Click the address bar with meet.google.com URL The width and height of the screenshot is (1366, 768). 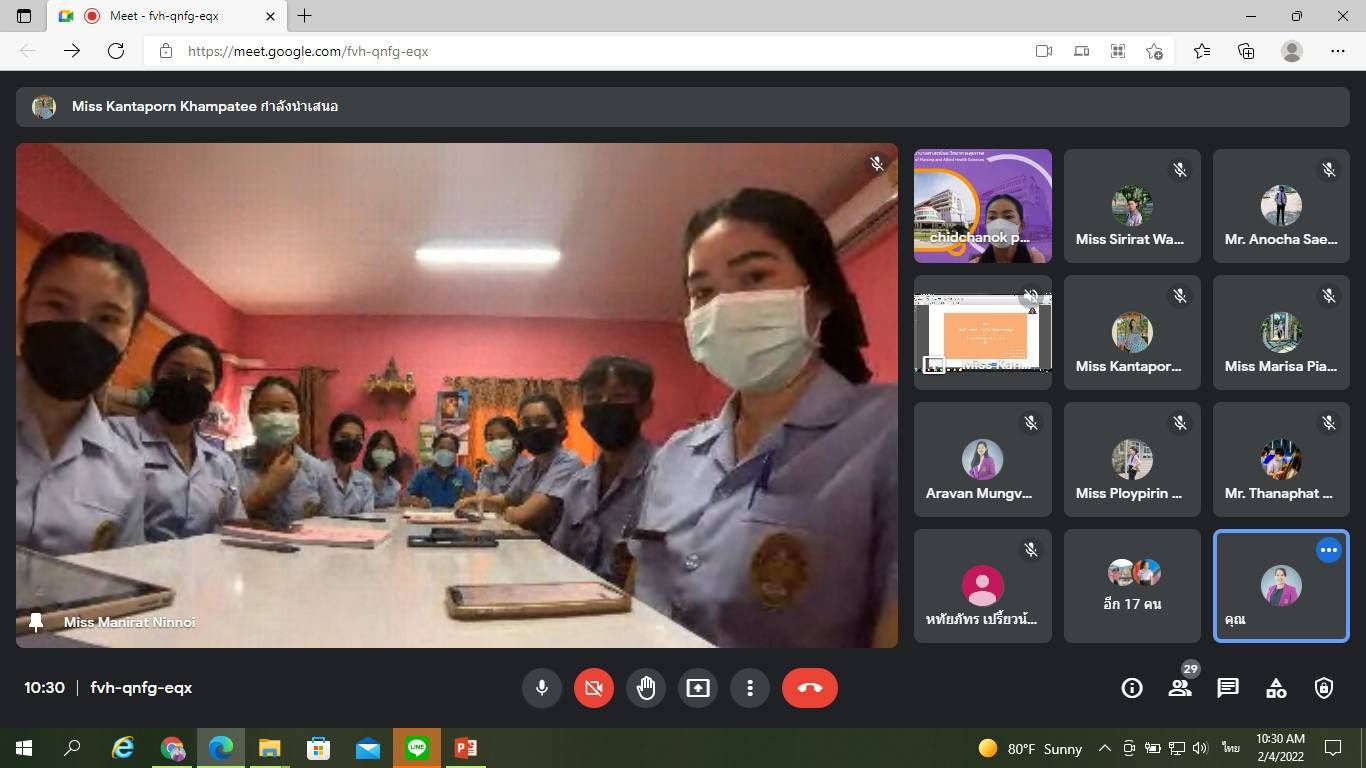[600, 51]
